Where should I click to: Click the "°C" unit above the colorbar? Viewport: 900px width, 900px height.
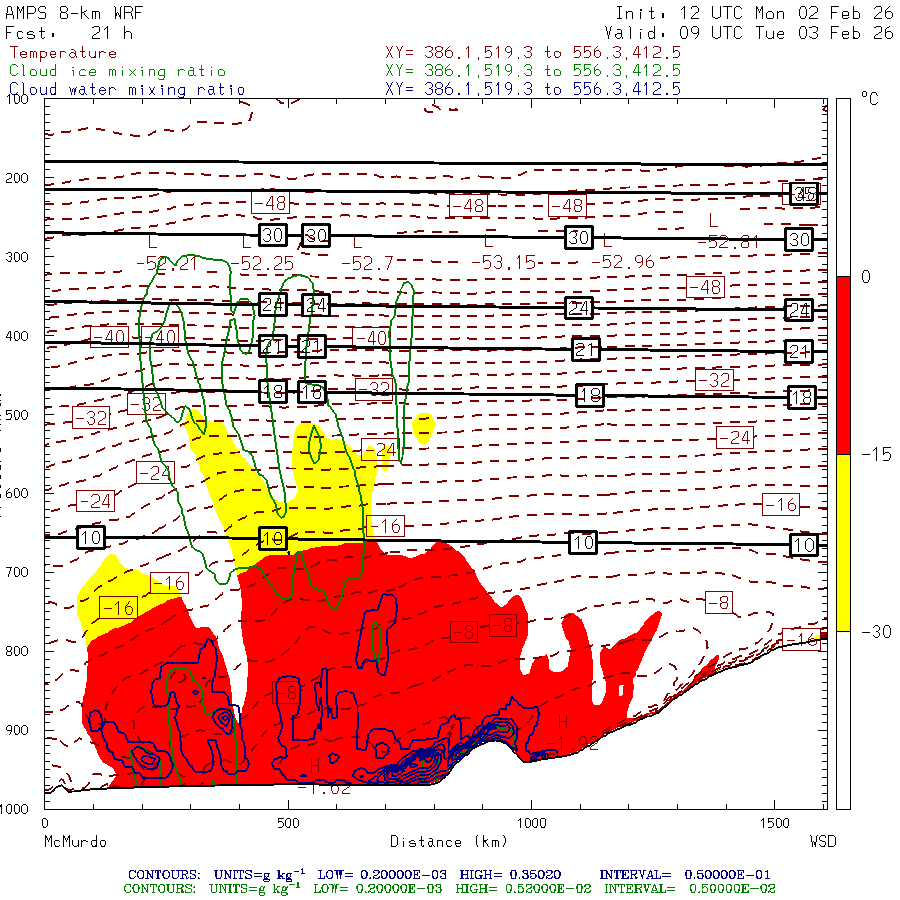[x=870, y=99]
